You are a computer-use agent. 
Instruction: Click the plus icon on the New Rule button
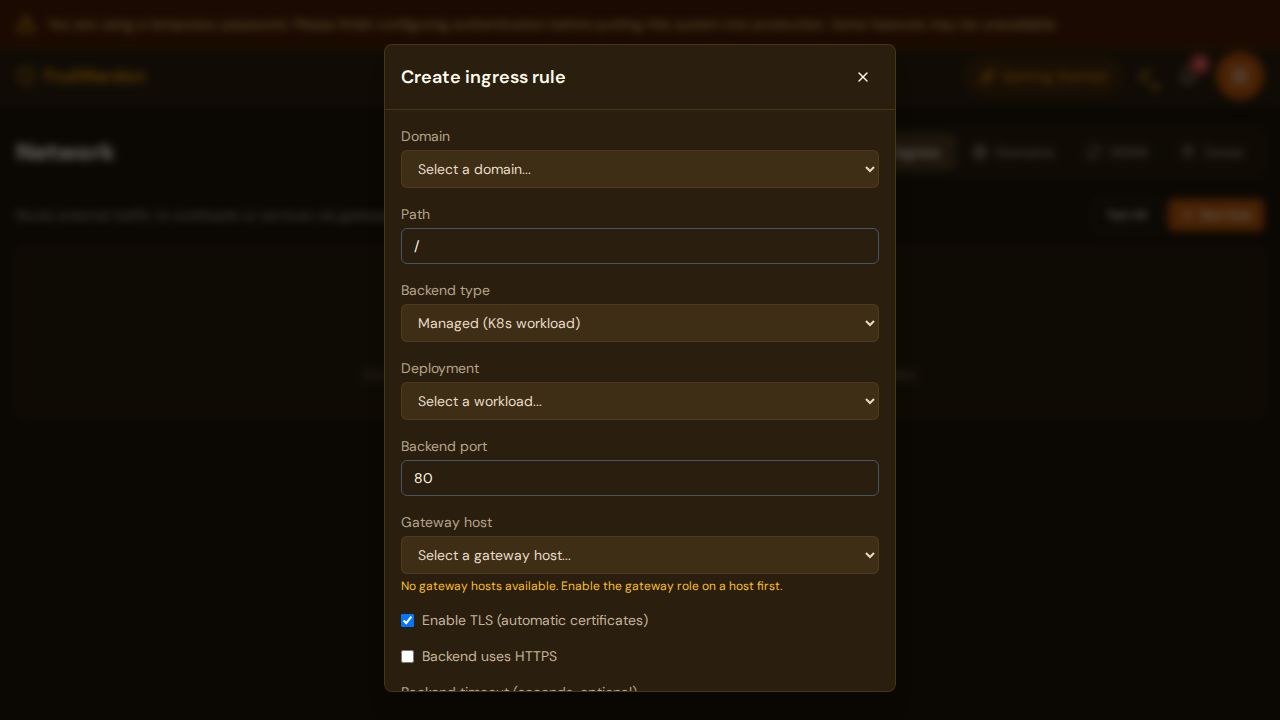1188,215
